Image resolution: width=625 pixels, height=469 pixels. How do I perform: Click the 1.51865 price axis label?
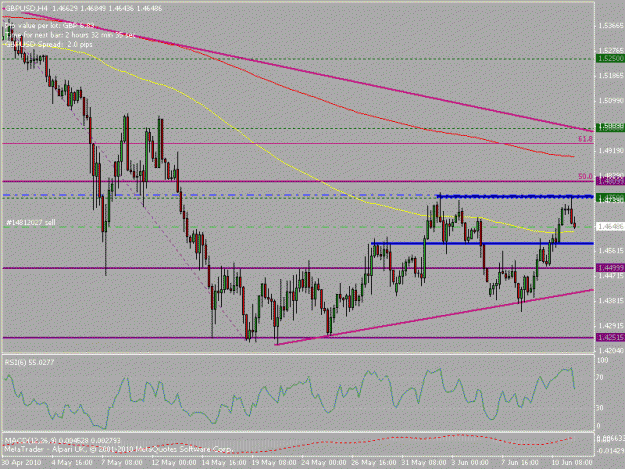pos(610,76)
